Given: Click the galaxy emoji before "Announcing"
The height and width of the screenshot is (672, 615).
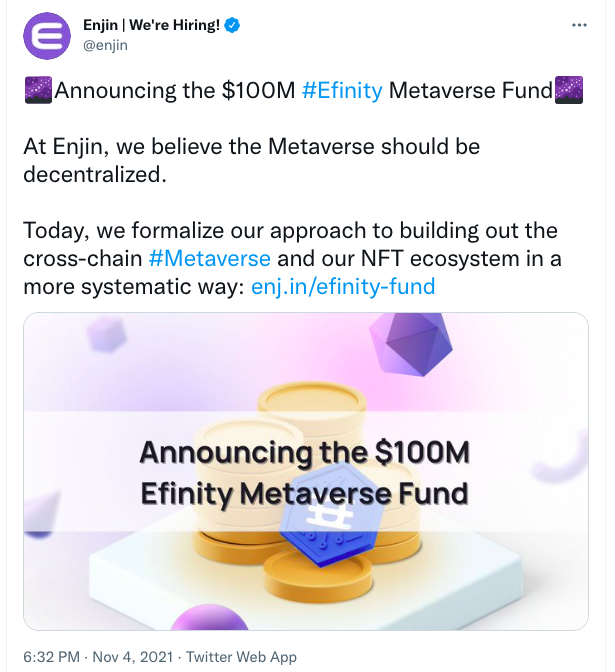Looking at the screenshot, I should click(37, 91).
